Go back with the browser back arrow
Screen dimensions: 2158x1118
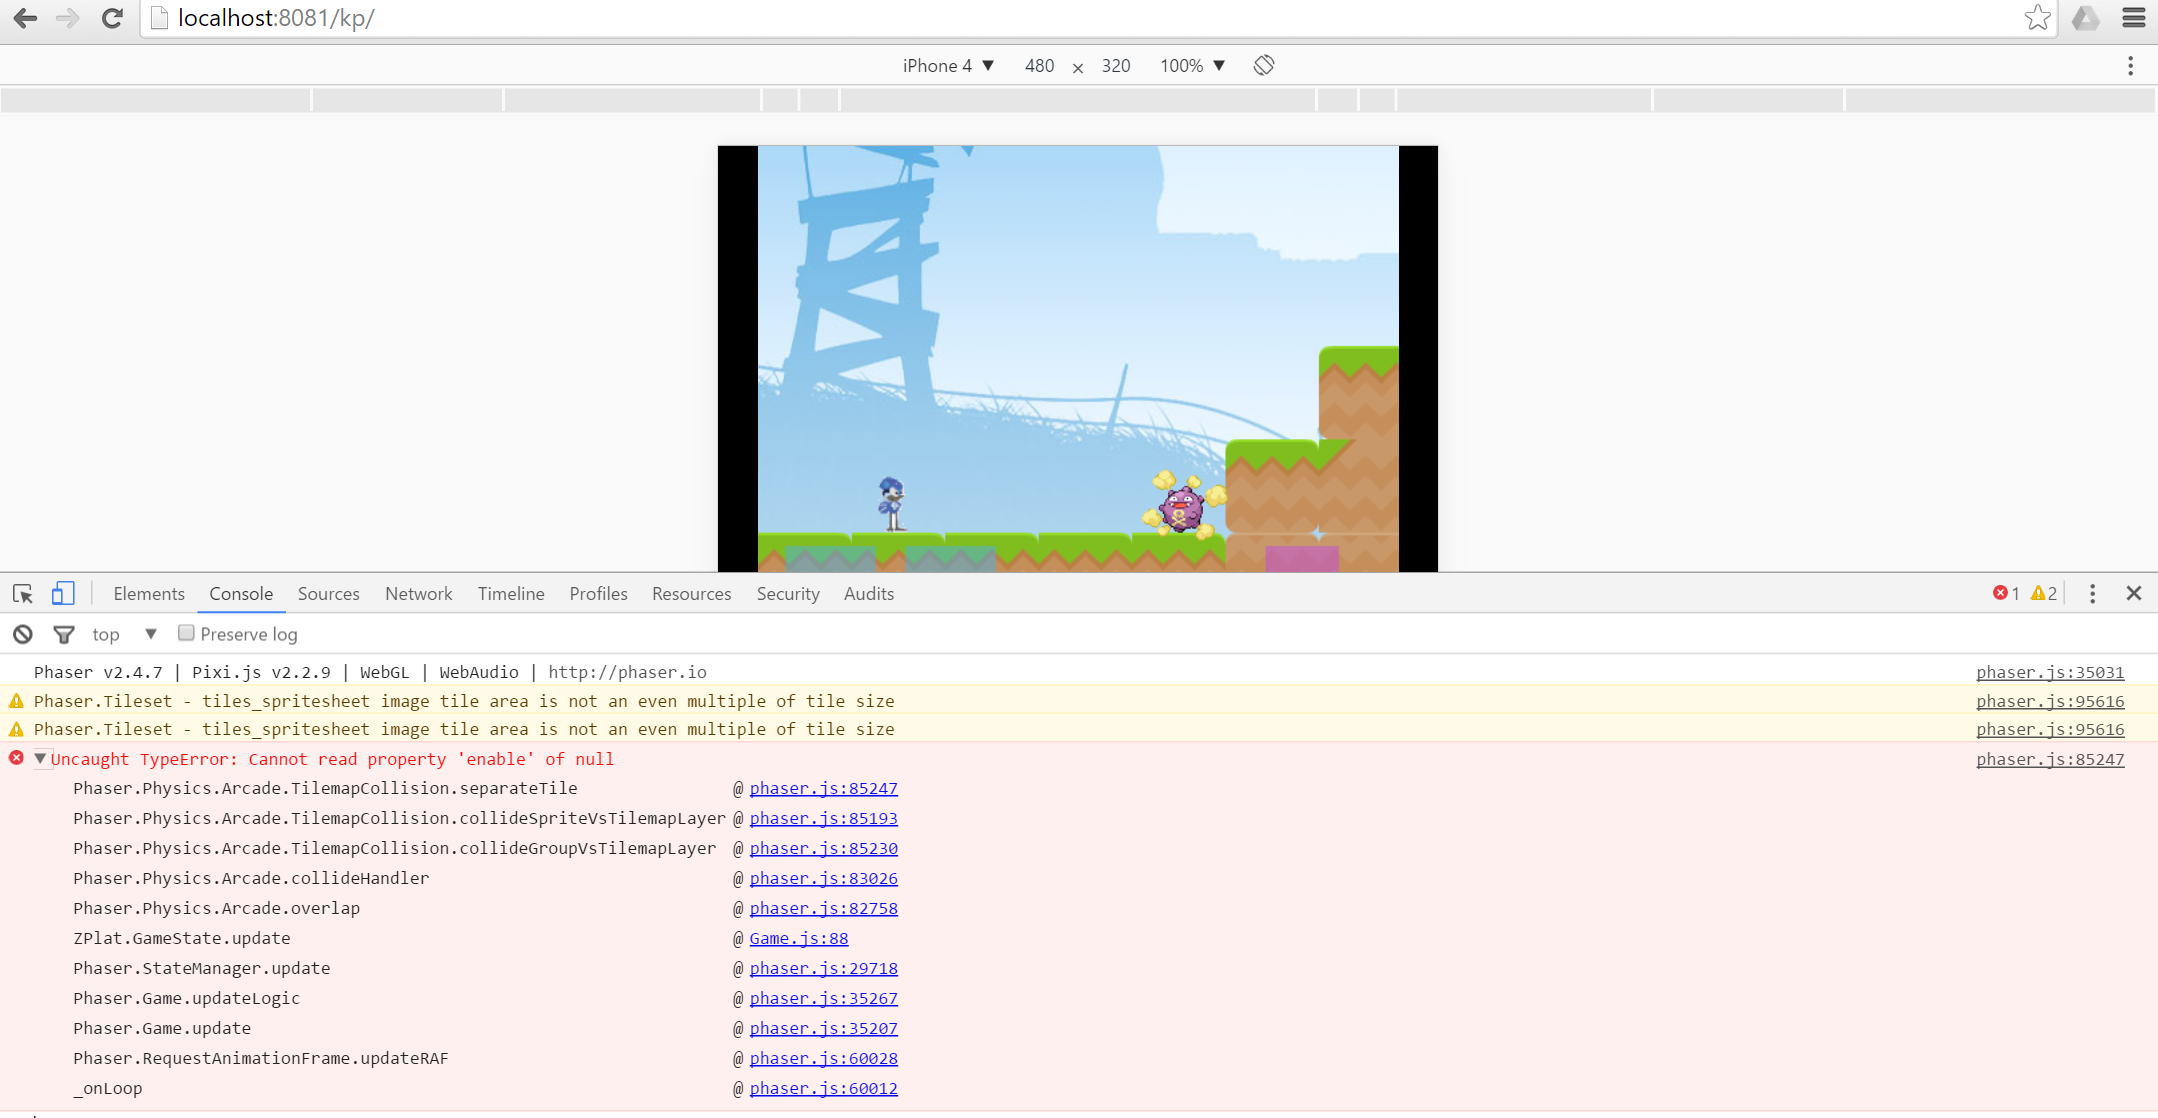25,18
